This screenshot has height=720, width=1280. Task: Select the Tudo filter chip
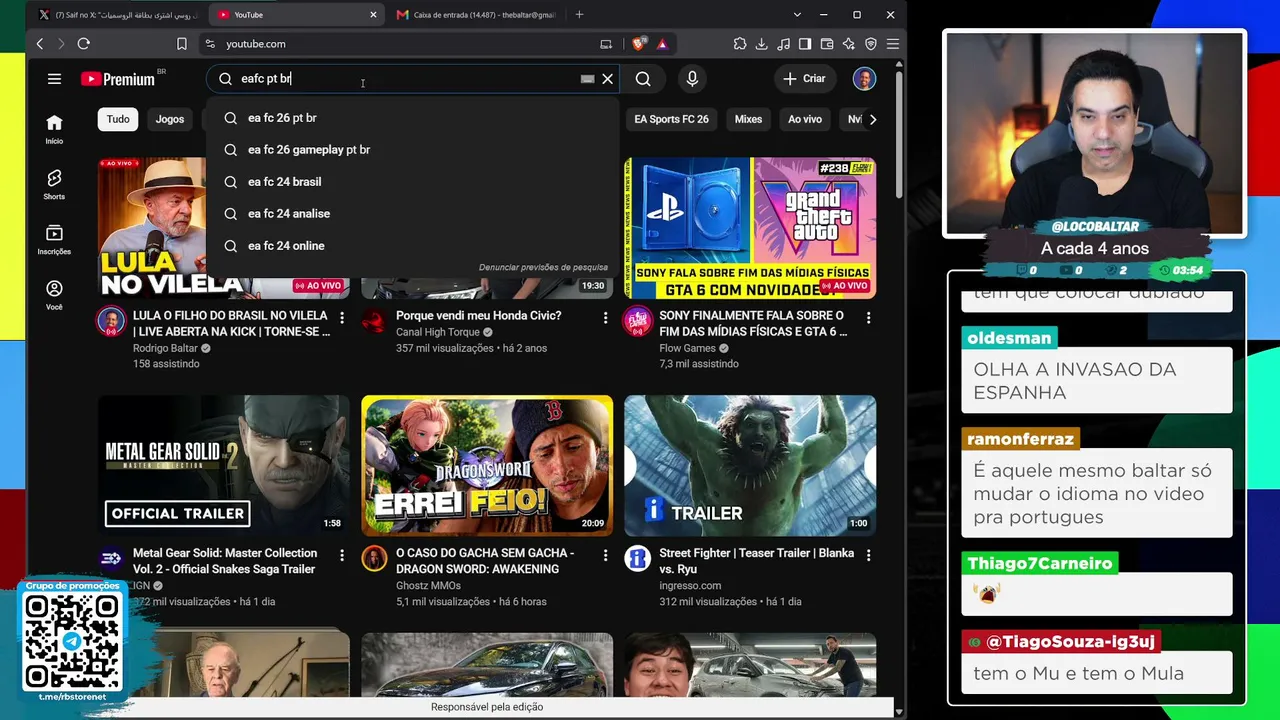[118, 119]
